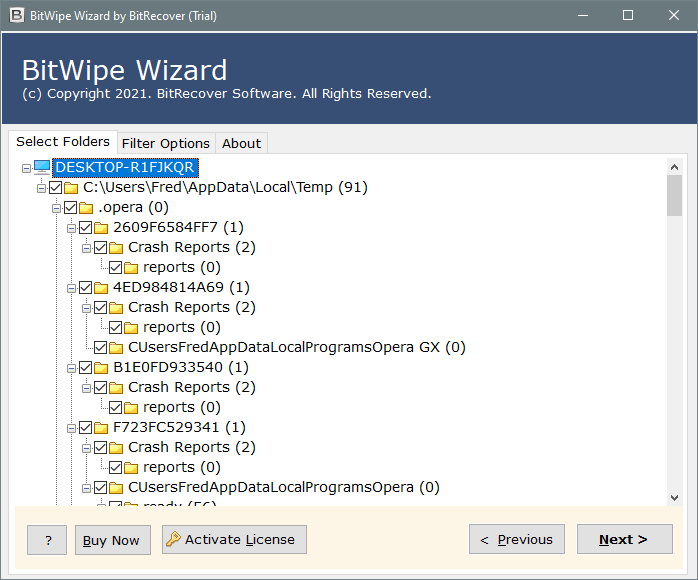
Task: Collapse the .opera tree node
Action: 57,208
